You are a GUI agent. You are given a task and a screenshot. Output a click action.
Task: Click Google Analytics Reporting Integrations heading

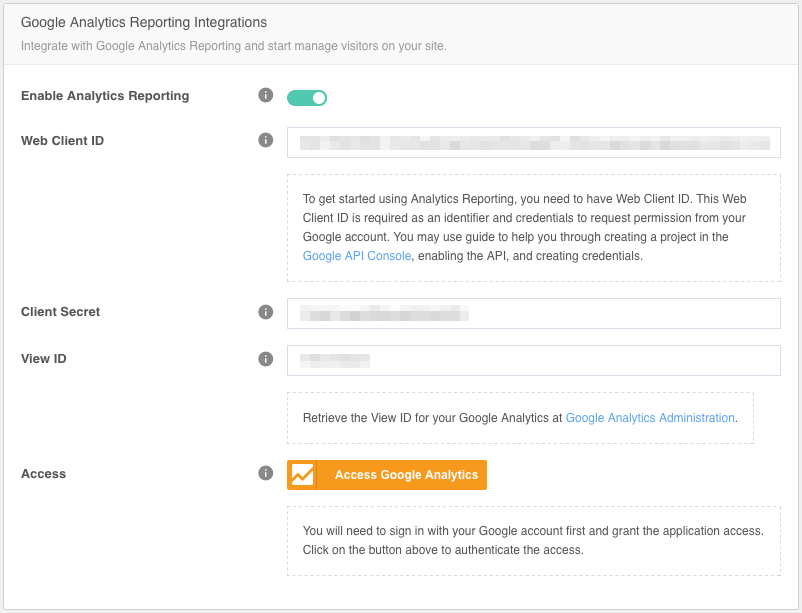click(144, 23)
